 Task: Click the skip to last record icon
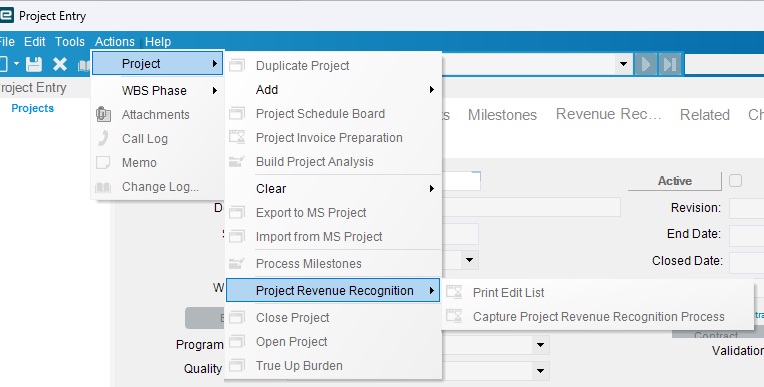click(670, 64)
